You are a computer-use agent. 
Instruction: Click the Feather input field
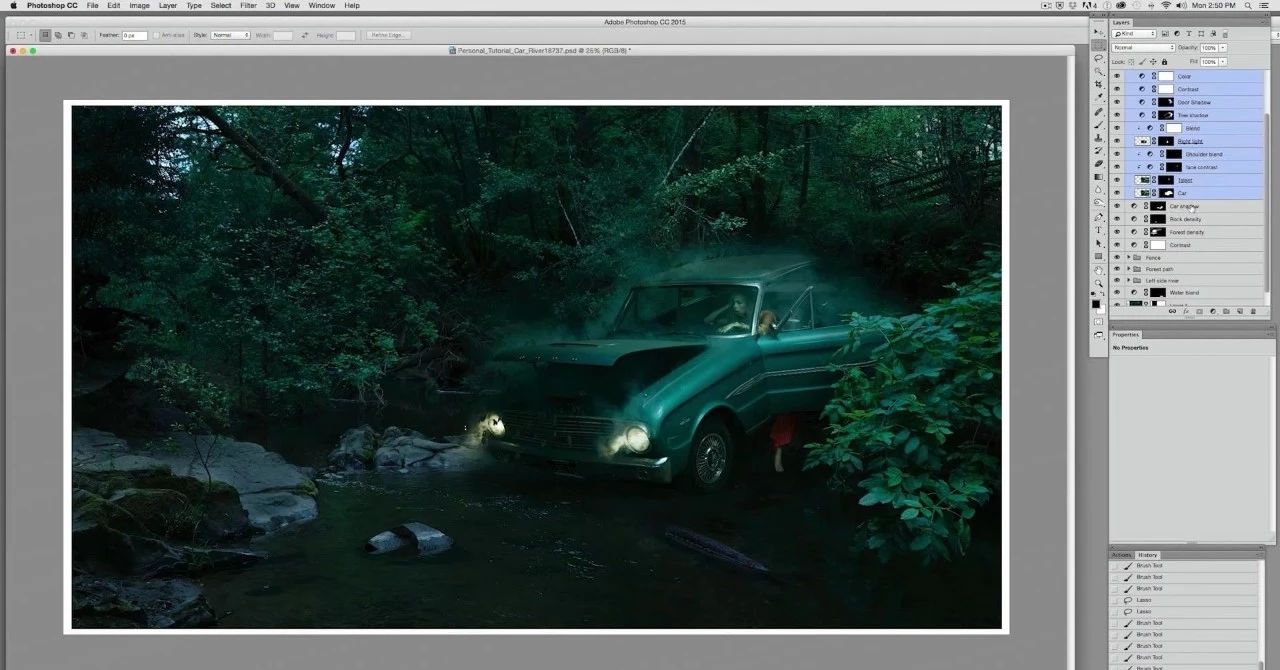coord(134,35)
